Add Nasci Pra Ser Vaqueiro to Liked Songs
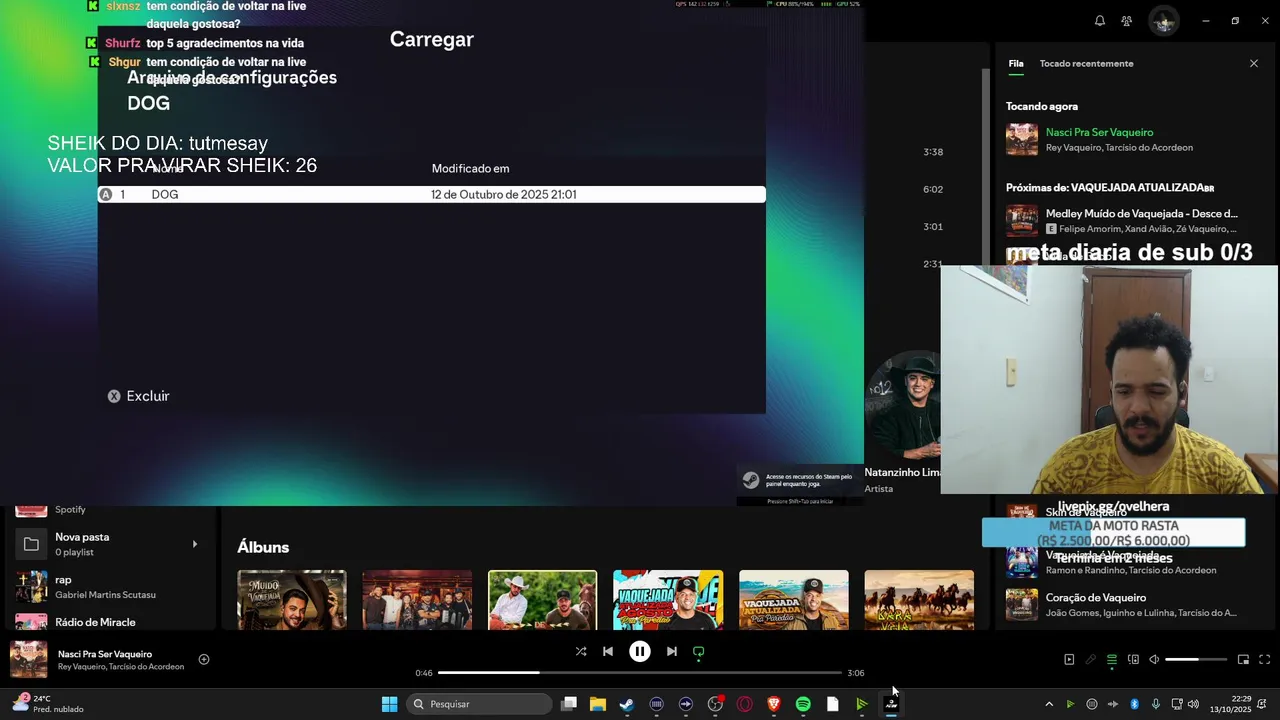 [204, 659]
